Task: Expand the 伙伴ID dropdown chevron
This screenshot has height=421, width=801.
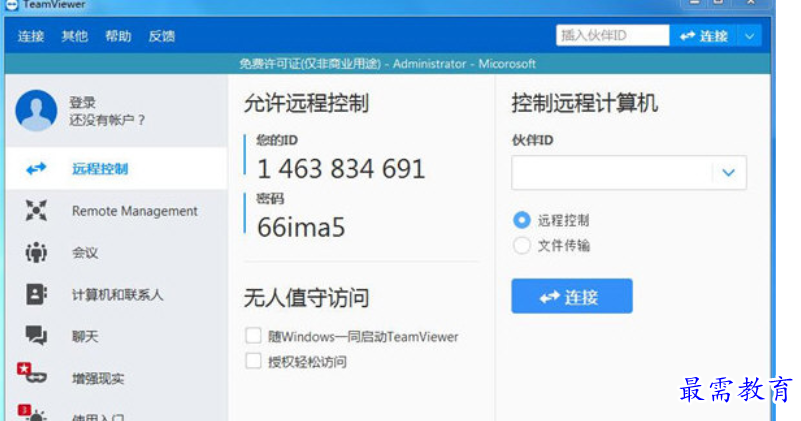Action: [x=729, y=173]
